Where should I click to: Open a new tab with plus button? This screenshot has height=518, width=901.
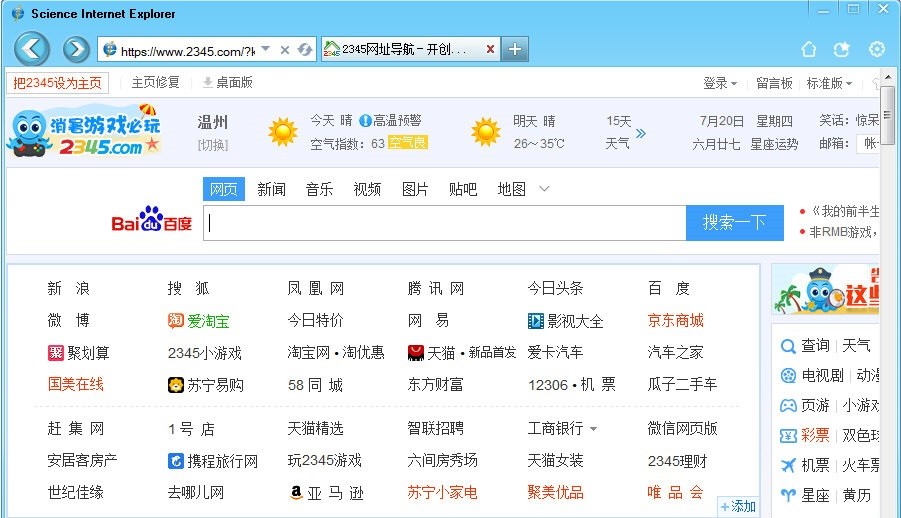pyautogui.click(x=514, y=49)
